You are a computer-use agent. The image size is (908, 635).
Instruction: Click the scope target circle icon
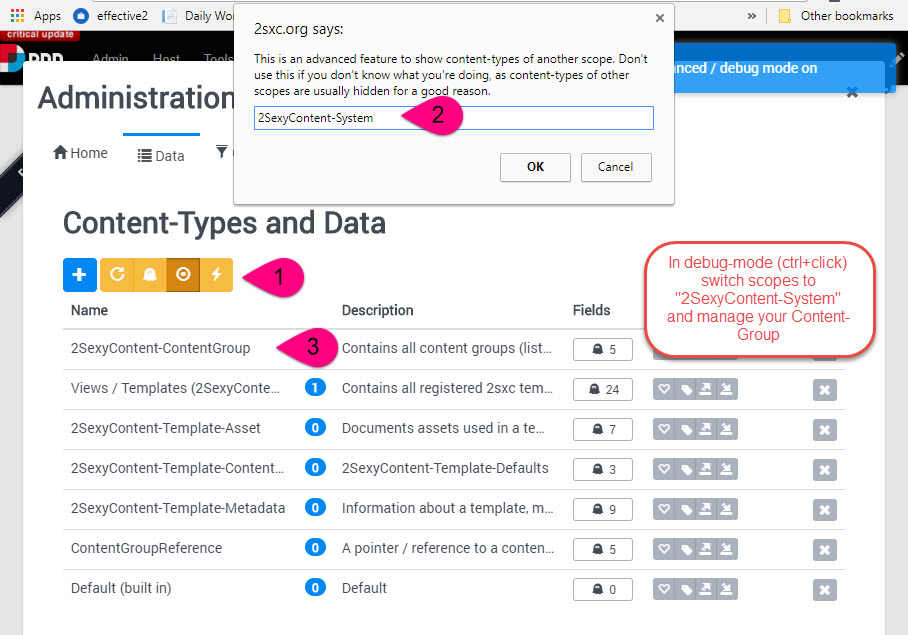tap(183, 274)
